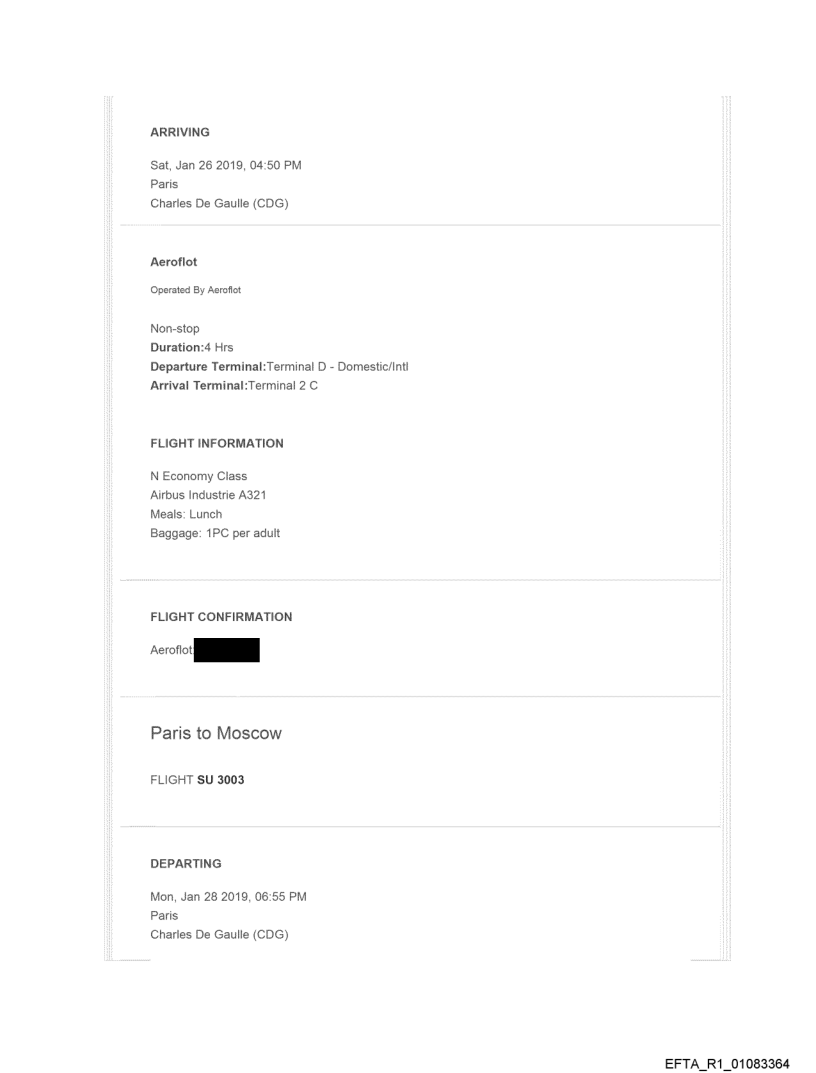Click the FLIGHT CONFIRMATION heading

[220, 617]
